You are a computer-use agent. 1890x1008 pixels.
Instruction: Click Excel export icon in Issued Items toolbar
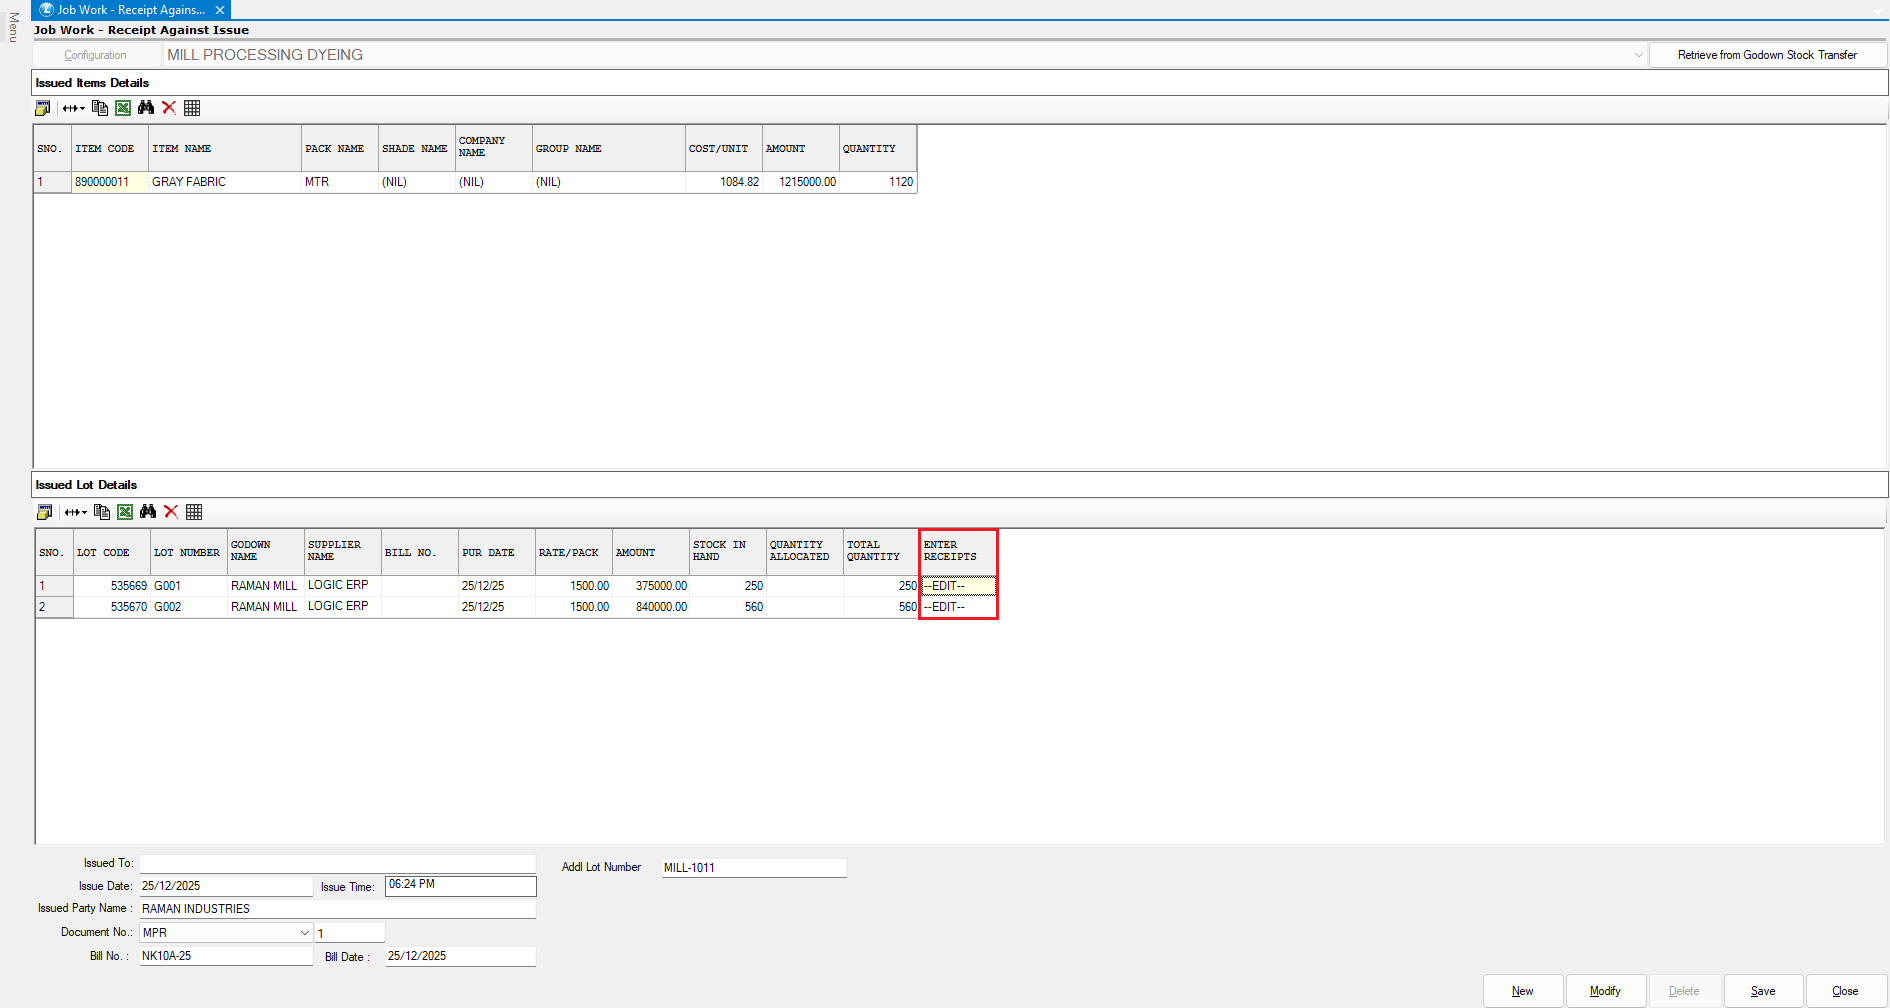point(123,108)
